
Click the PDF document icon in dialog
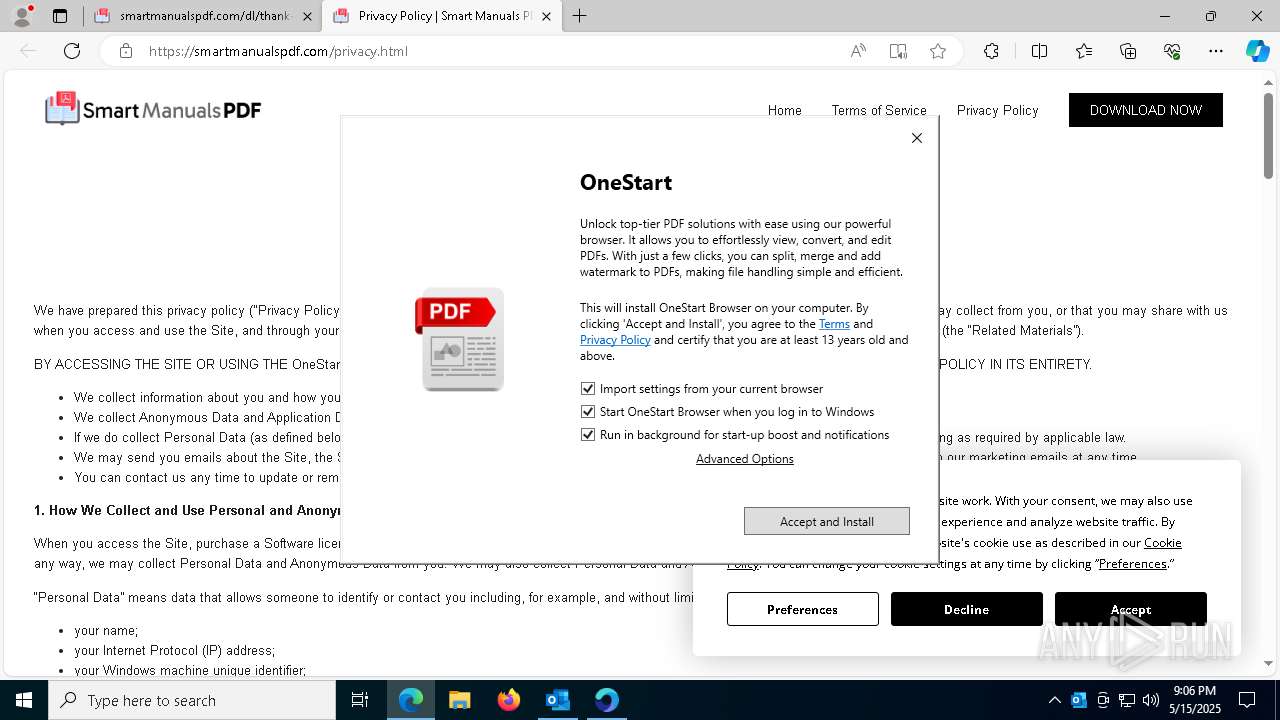(x=459, y=339)
